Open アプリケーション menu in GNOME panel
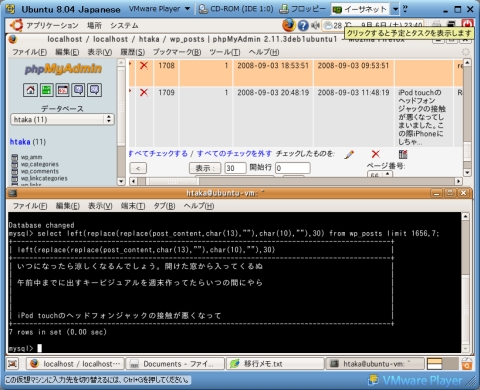Image resolution: width=480 pixels, height=390 pixels. 52,25
